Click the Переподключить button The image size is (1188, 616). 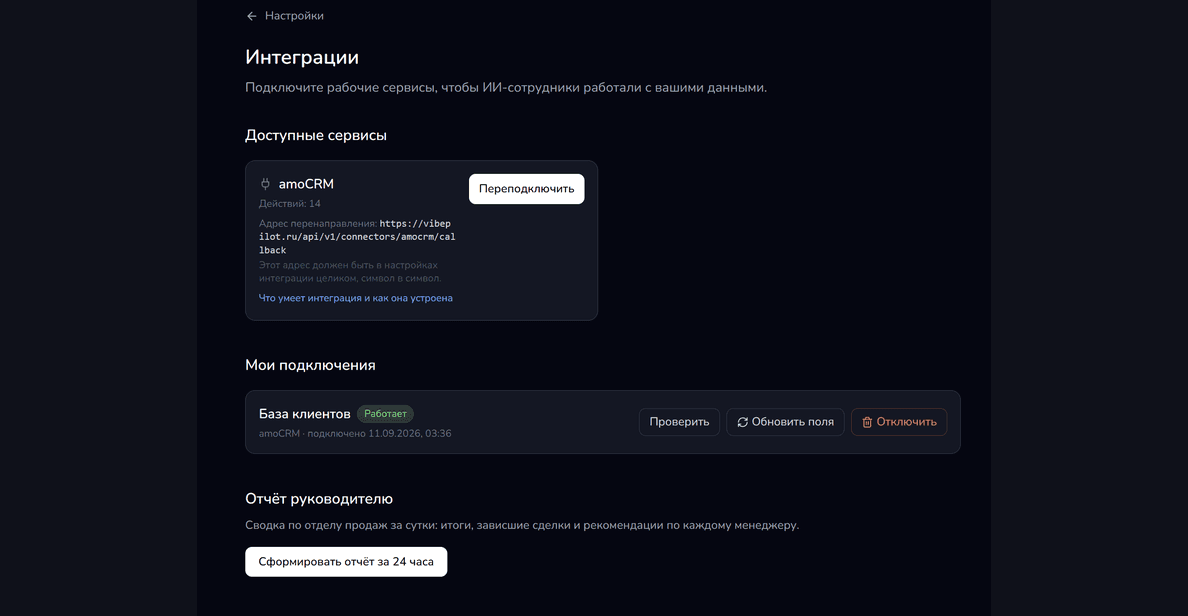click(x=527, y=189)
